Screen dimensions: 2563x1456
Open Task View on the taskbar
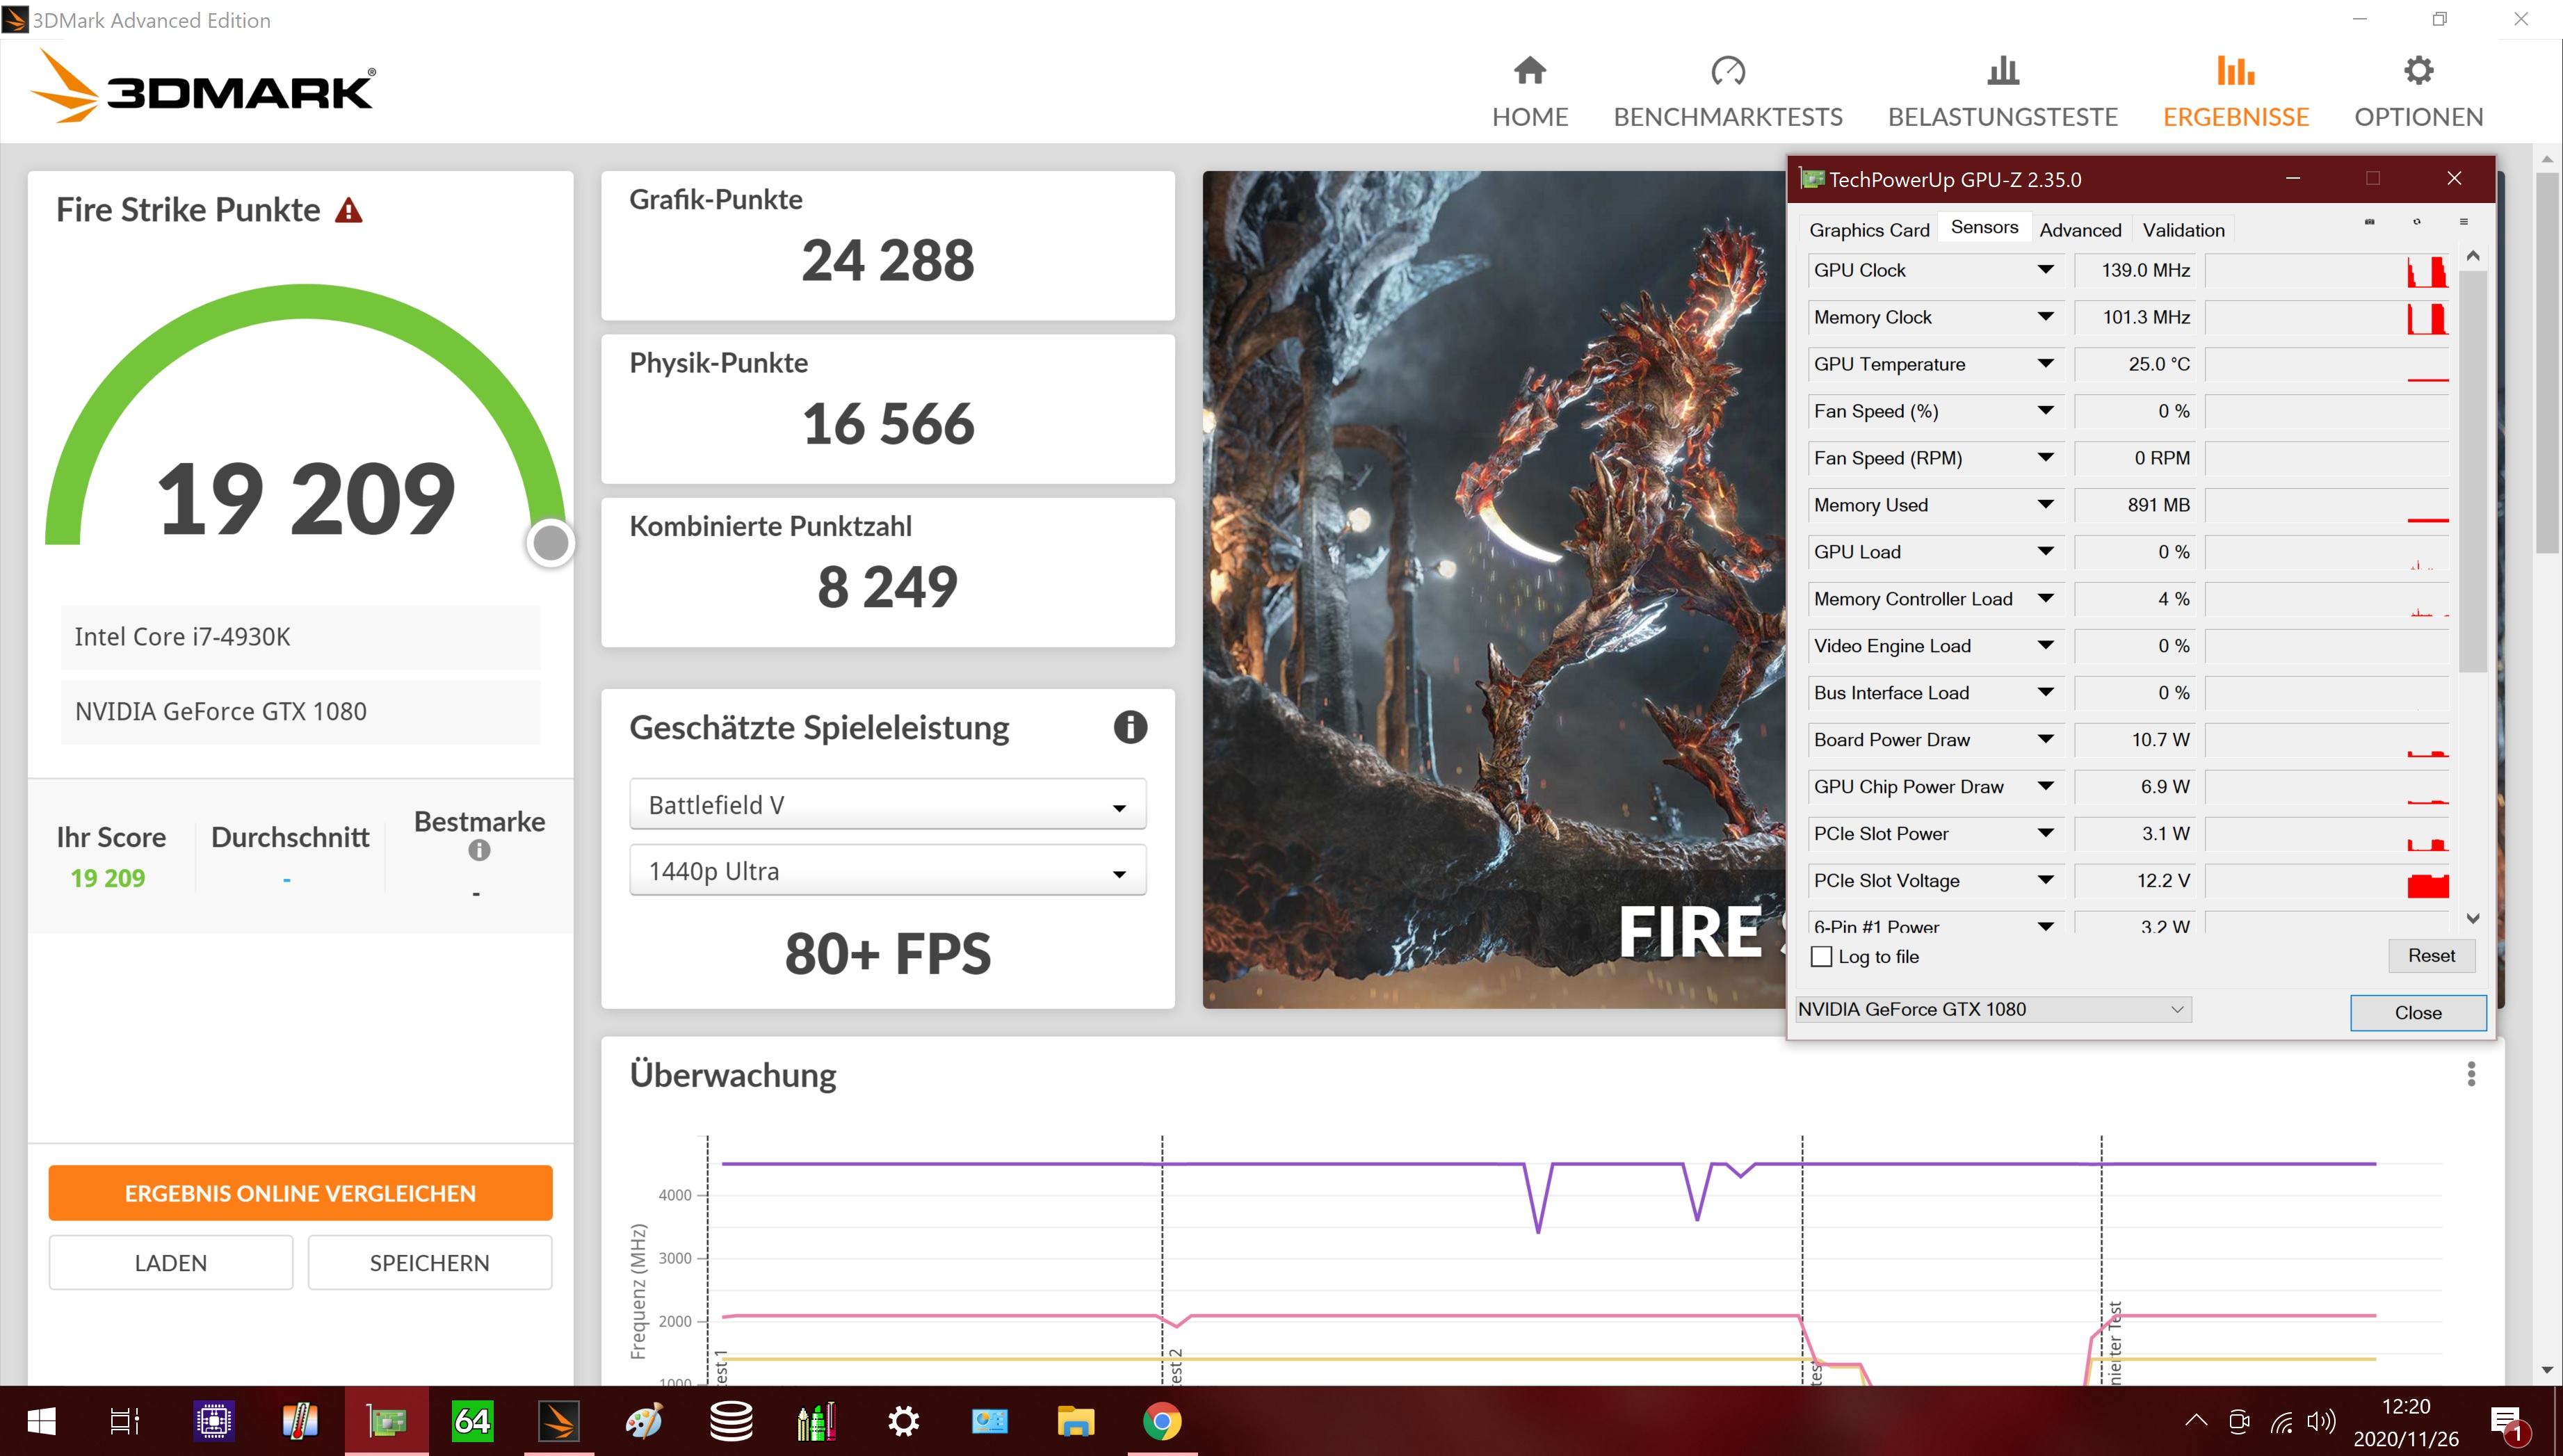click(125, 1421)
